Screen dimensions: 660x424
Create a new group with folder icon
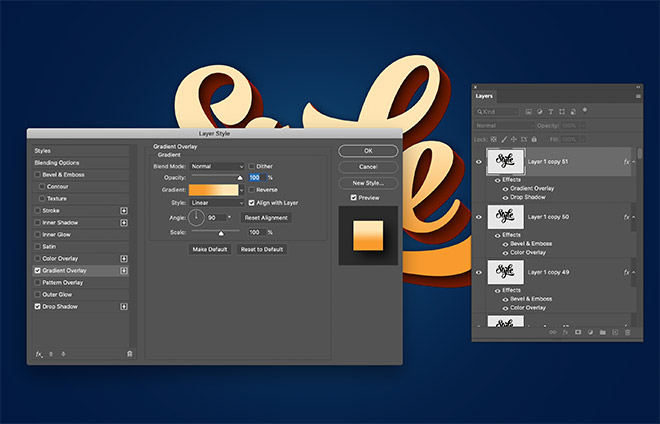click(x=602, y=331)
